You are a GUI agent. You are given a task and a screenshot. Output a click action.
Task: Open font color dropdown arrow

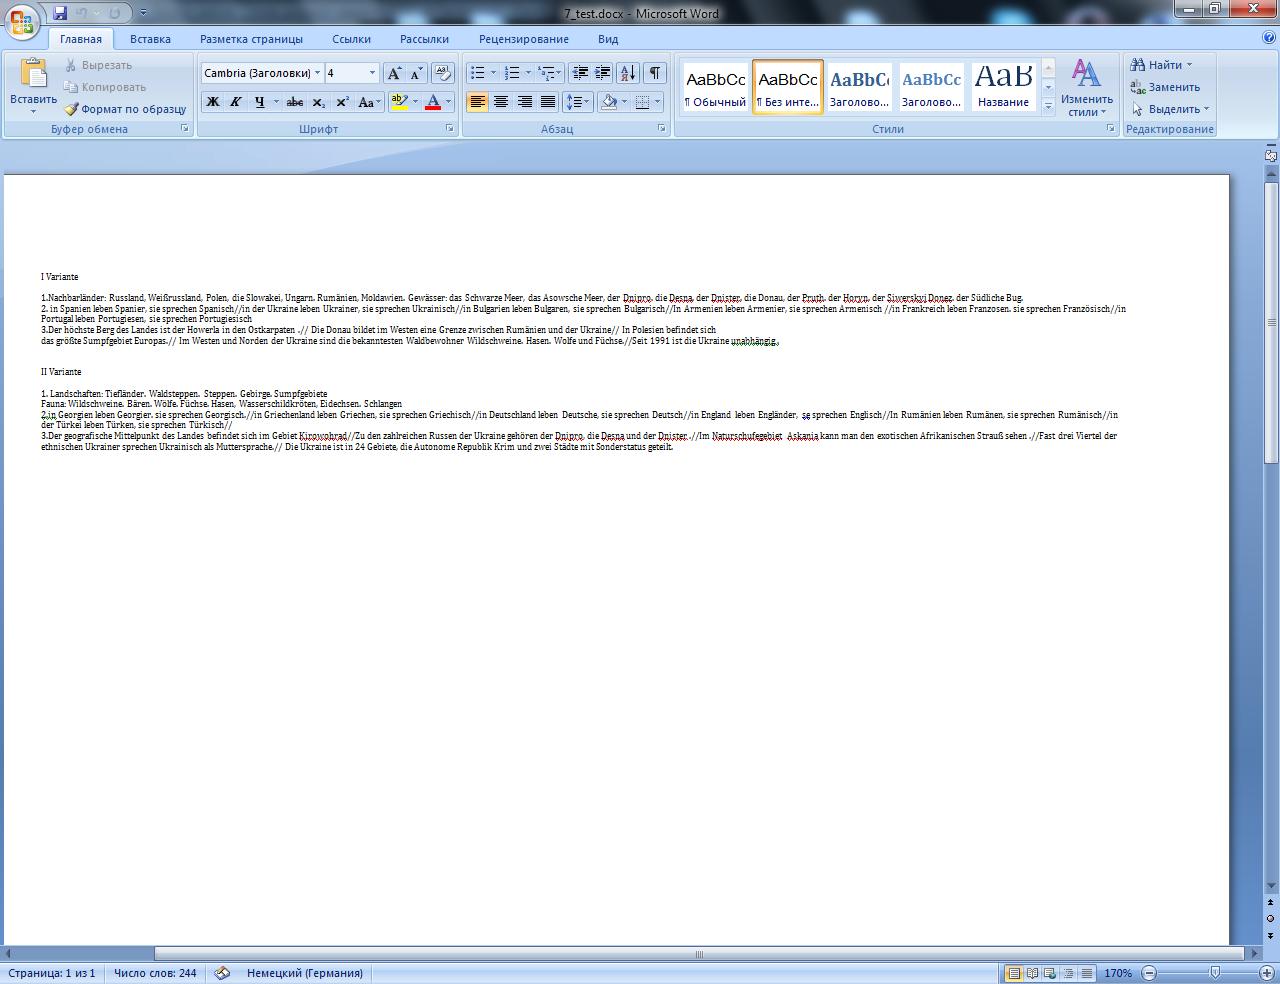(x=448, y=102)
